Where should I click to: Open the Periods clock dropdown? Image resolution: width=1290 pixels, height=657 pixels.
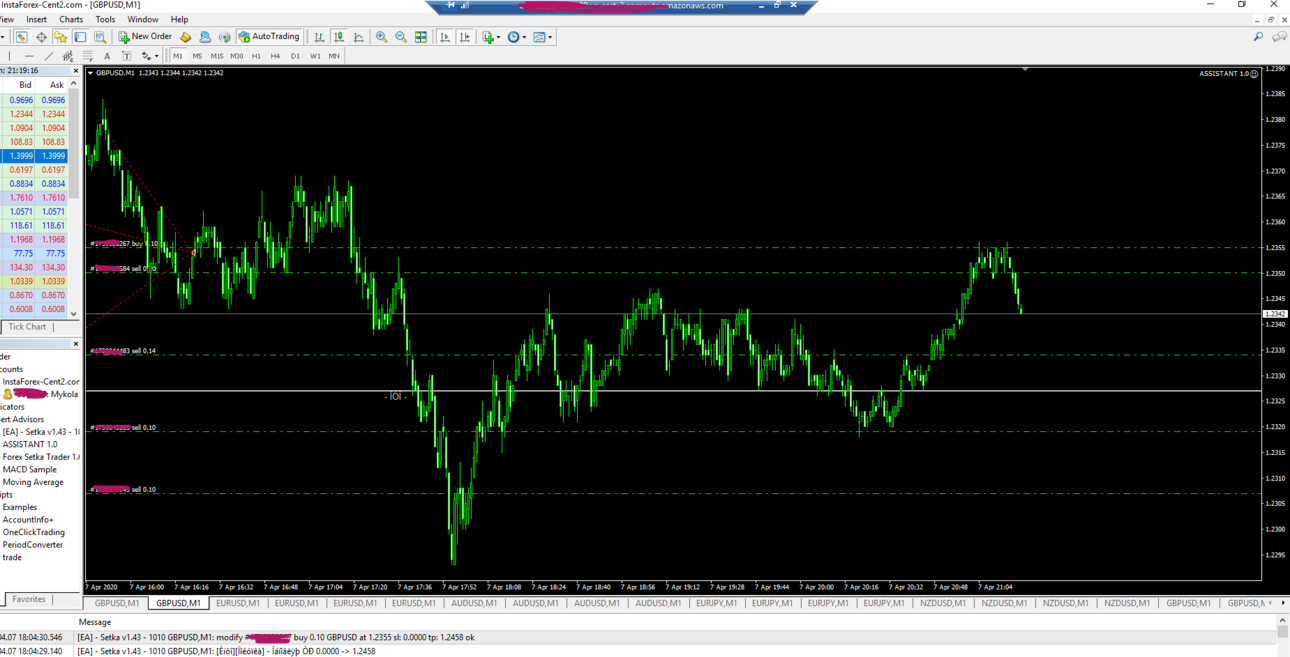click(516, 37)
